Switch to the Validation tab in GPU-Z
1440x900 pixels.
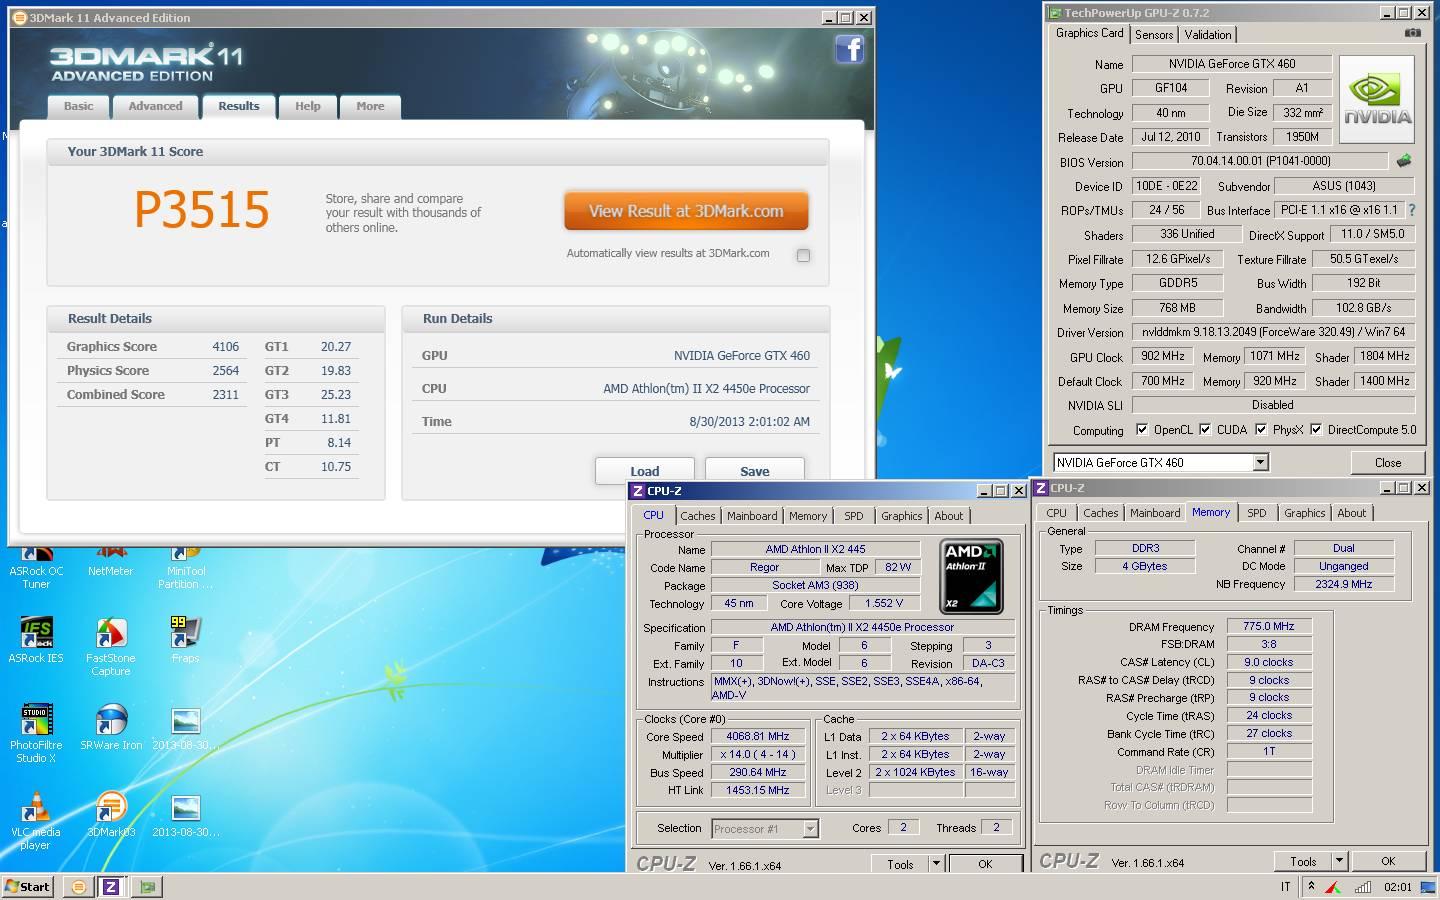[1208, 34]
